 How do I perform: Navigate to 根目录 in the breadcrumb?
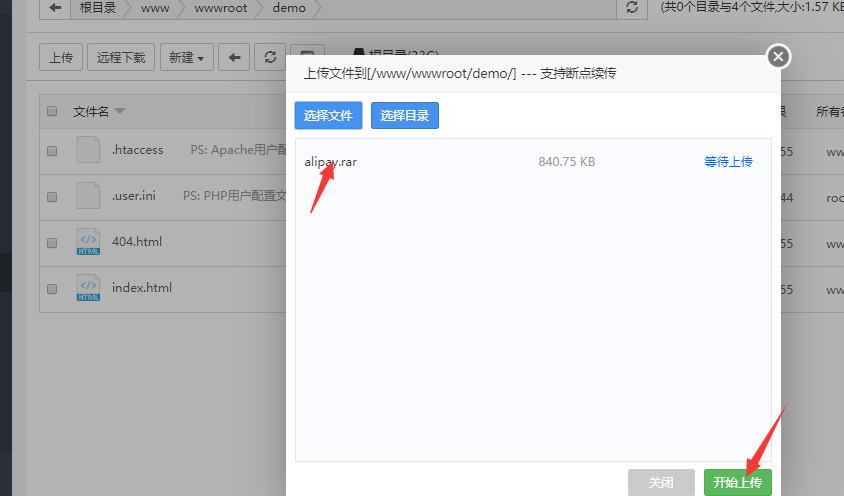(x=96, y=8)
